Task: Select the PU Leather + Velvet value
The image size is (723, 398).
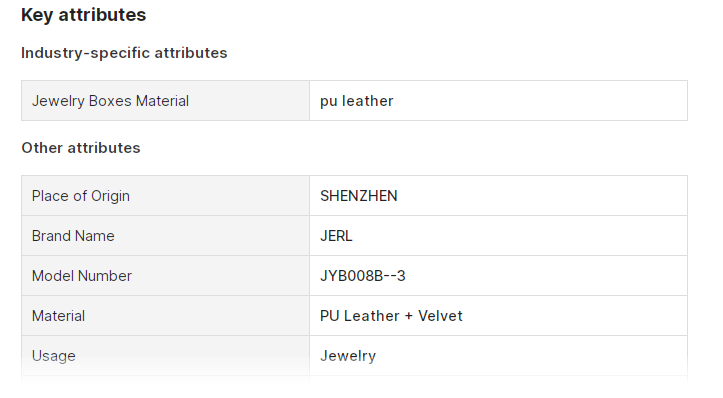Action: pos(391,316)
